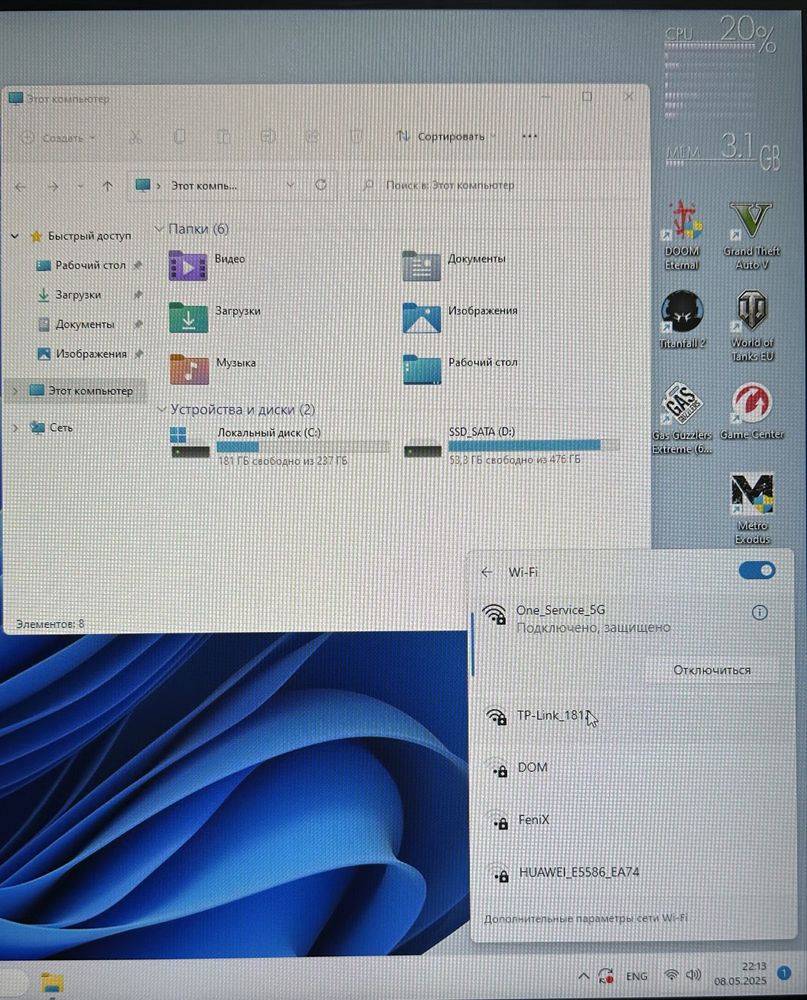Click the Explorer back navigation arrow

click(20, 186)
